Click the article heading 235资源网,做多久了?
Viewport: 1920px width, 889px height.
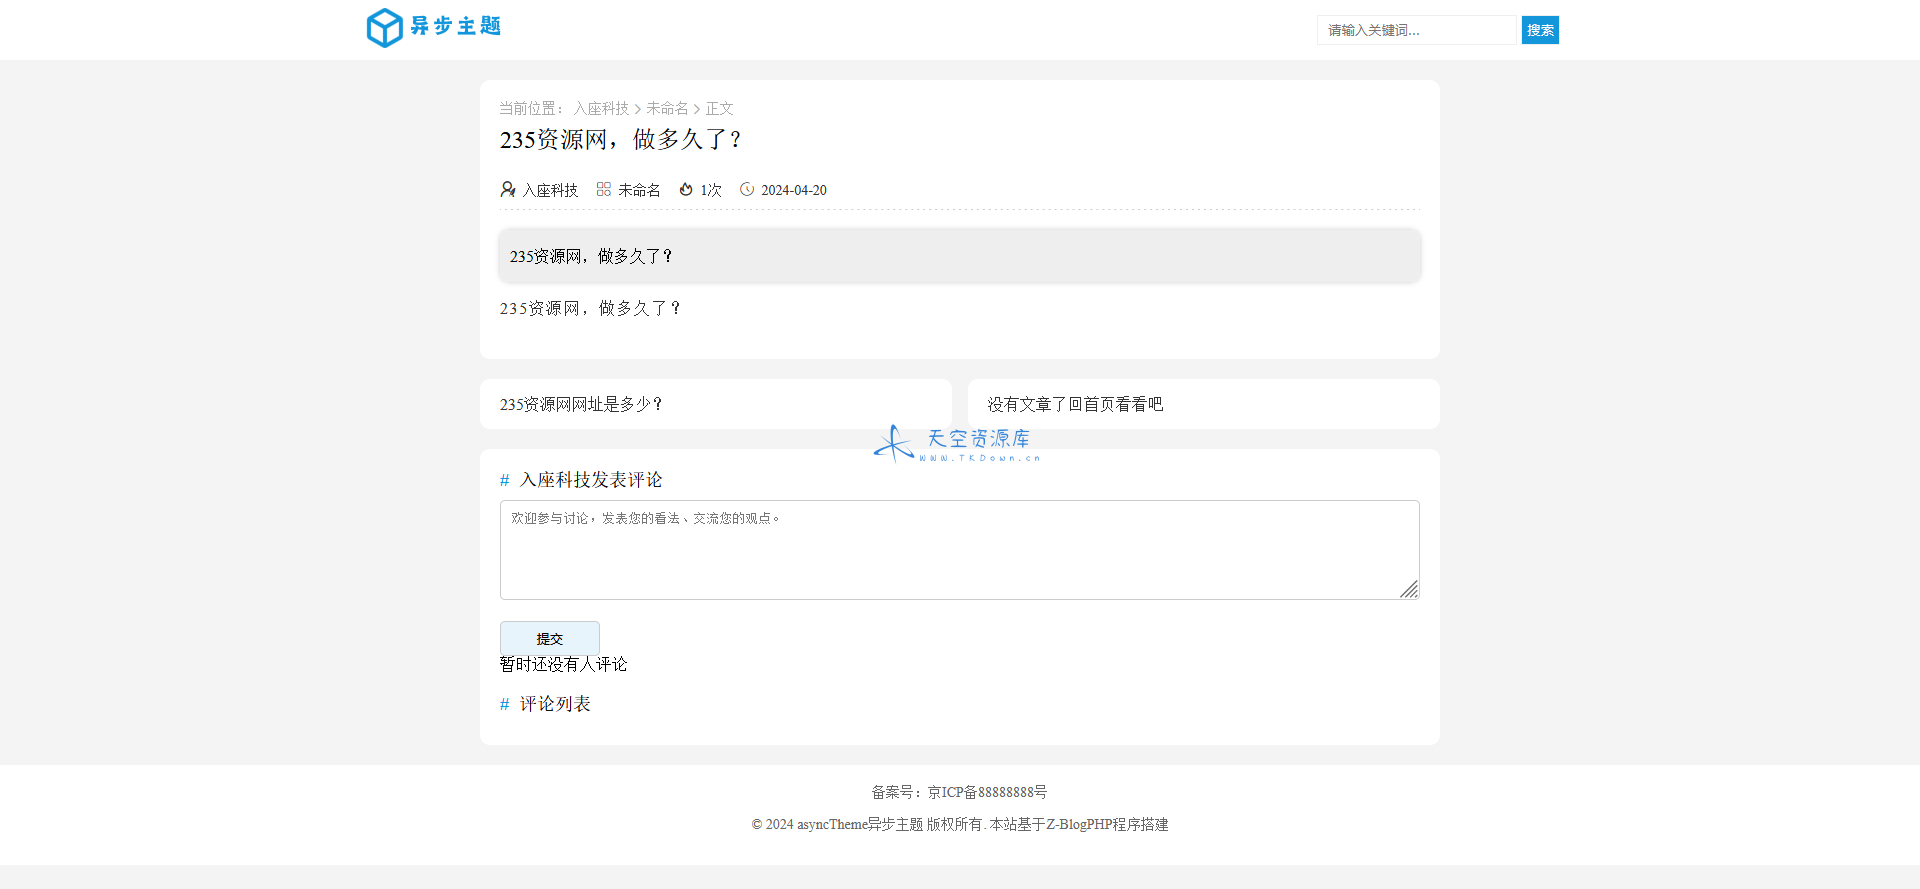point(620,140)
